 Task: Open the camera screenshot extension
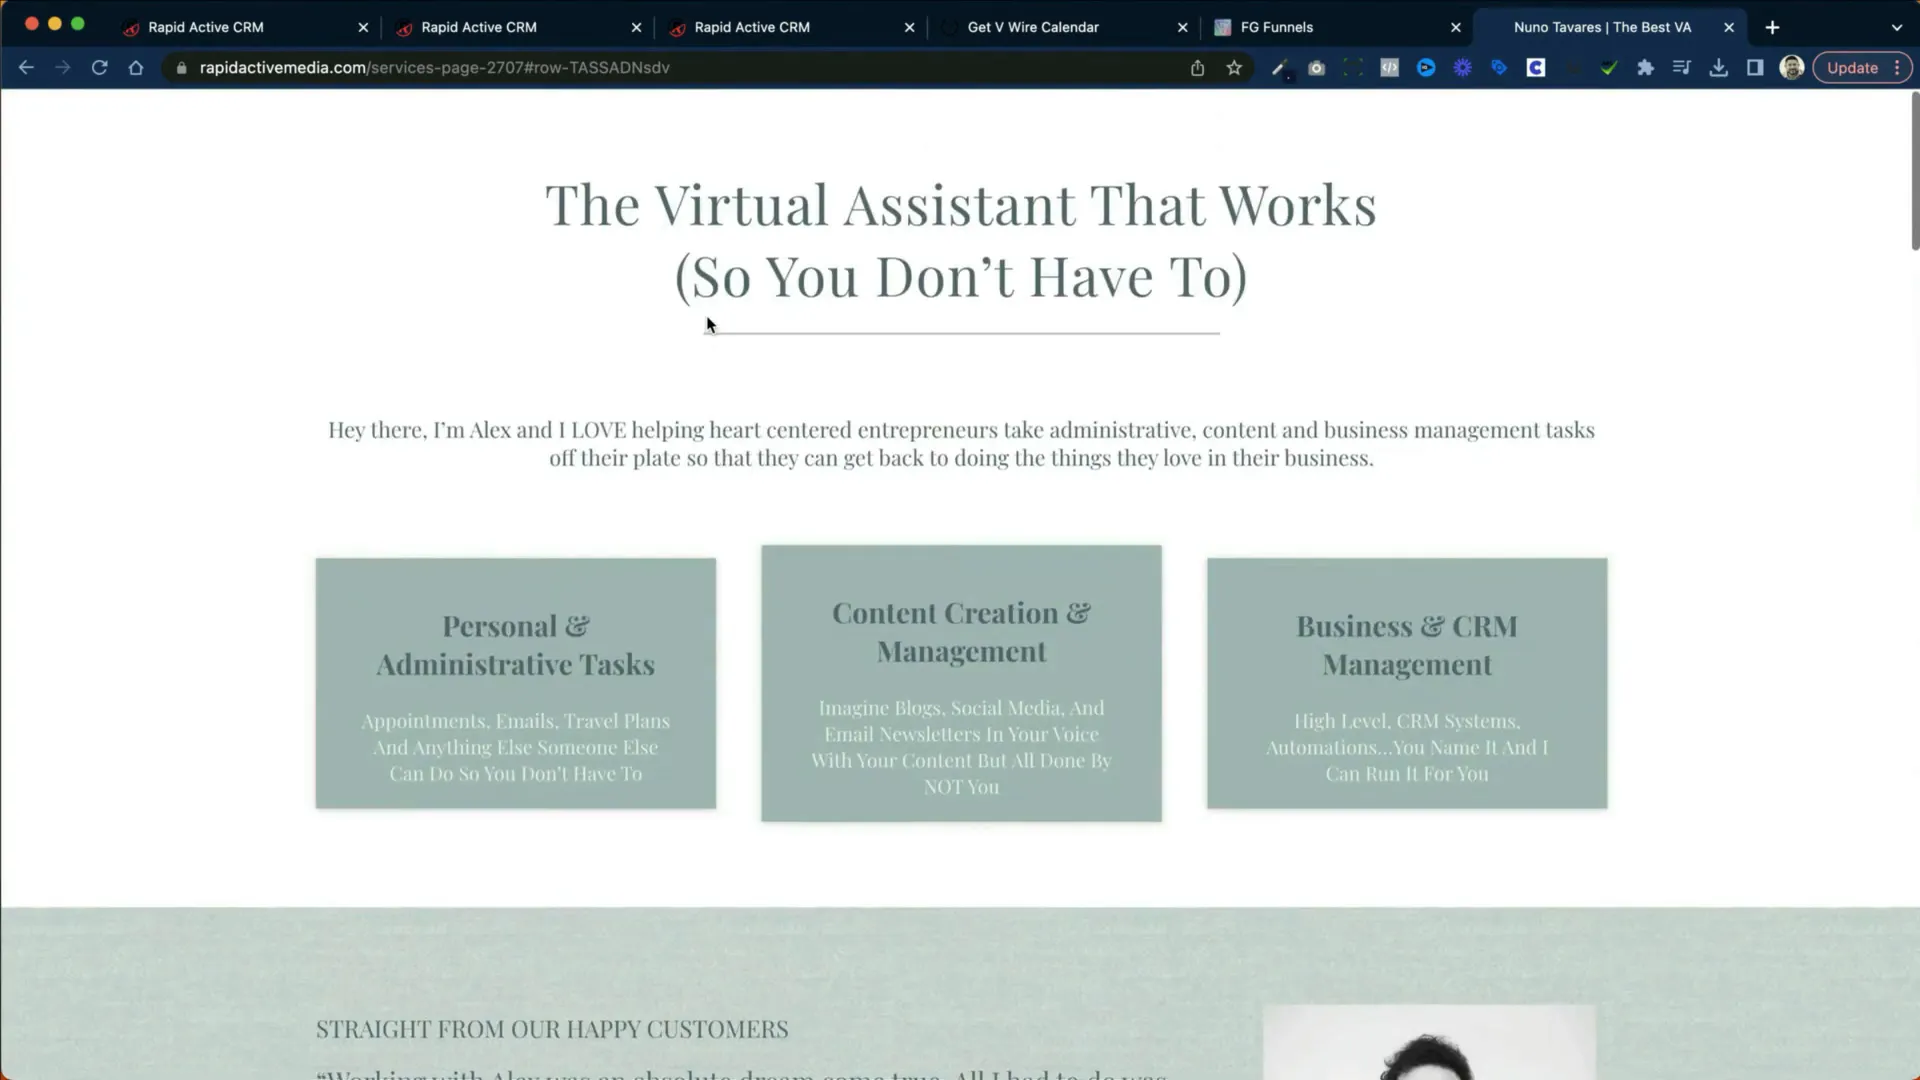tap(1316, 68)
